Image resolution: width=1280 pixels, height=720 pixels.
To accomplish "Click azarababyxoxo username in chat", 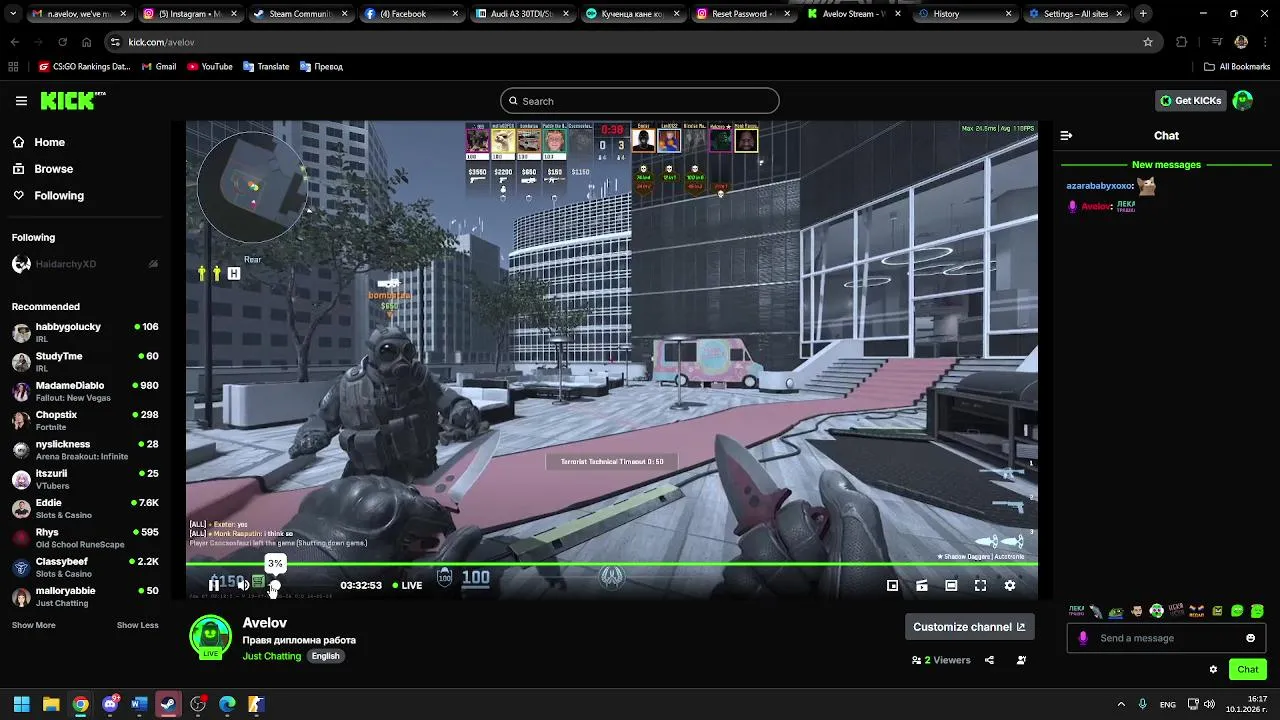I will click(1099, 186).
